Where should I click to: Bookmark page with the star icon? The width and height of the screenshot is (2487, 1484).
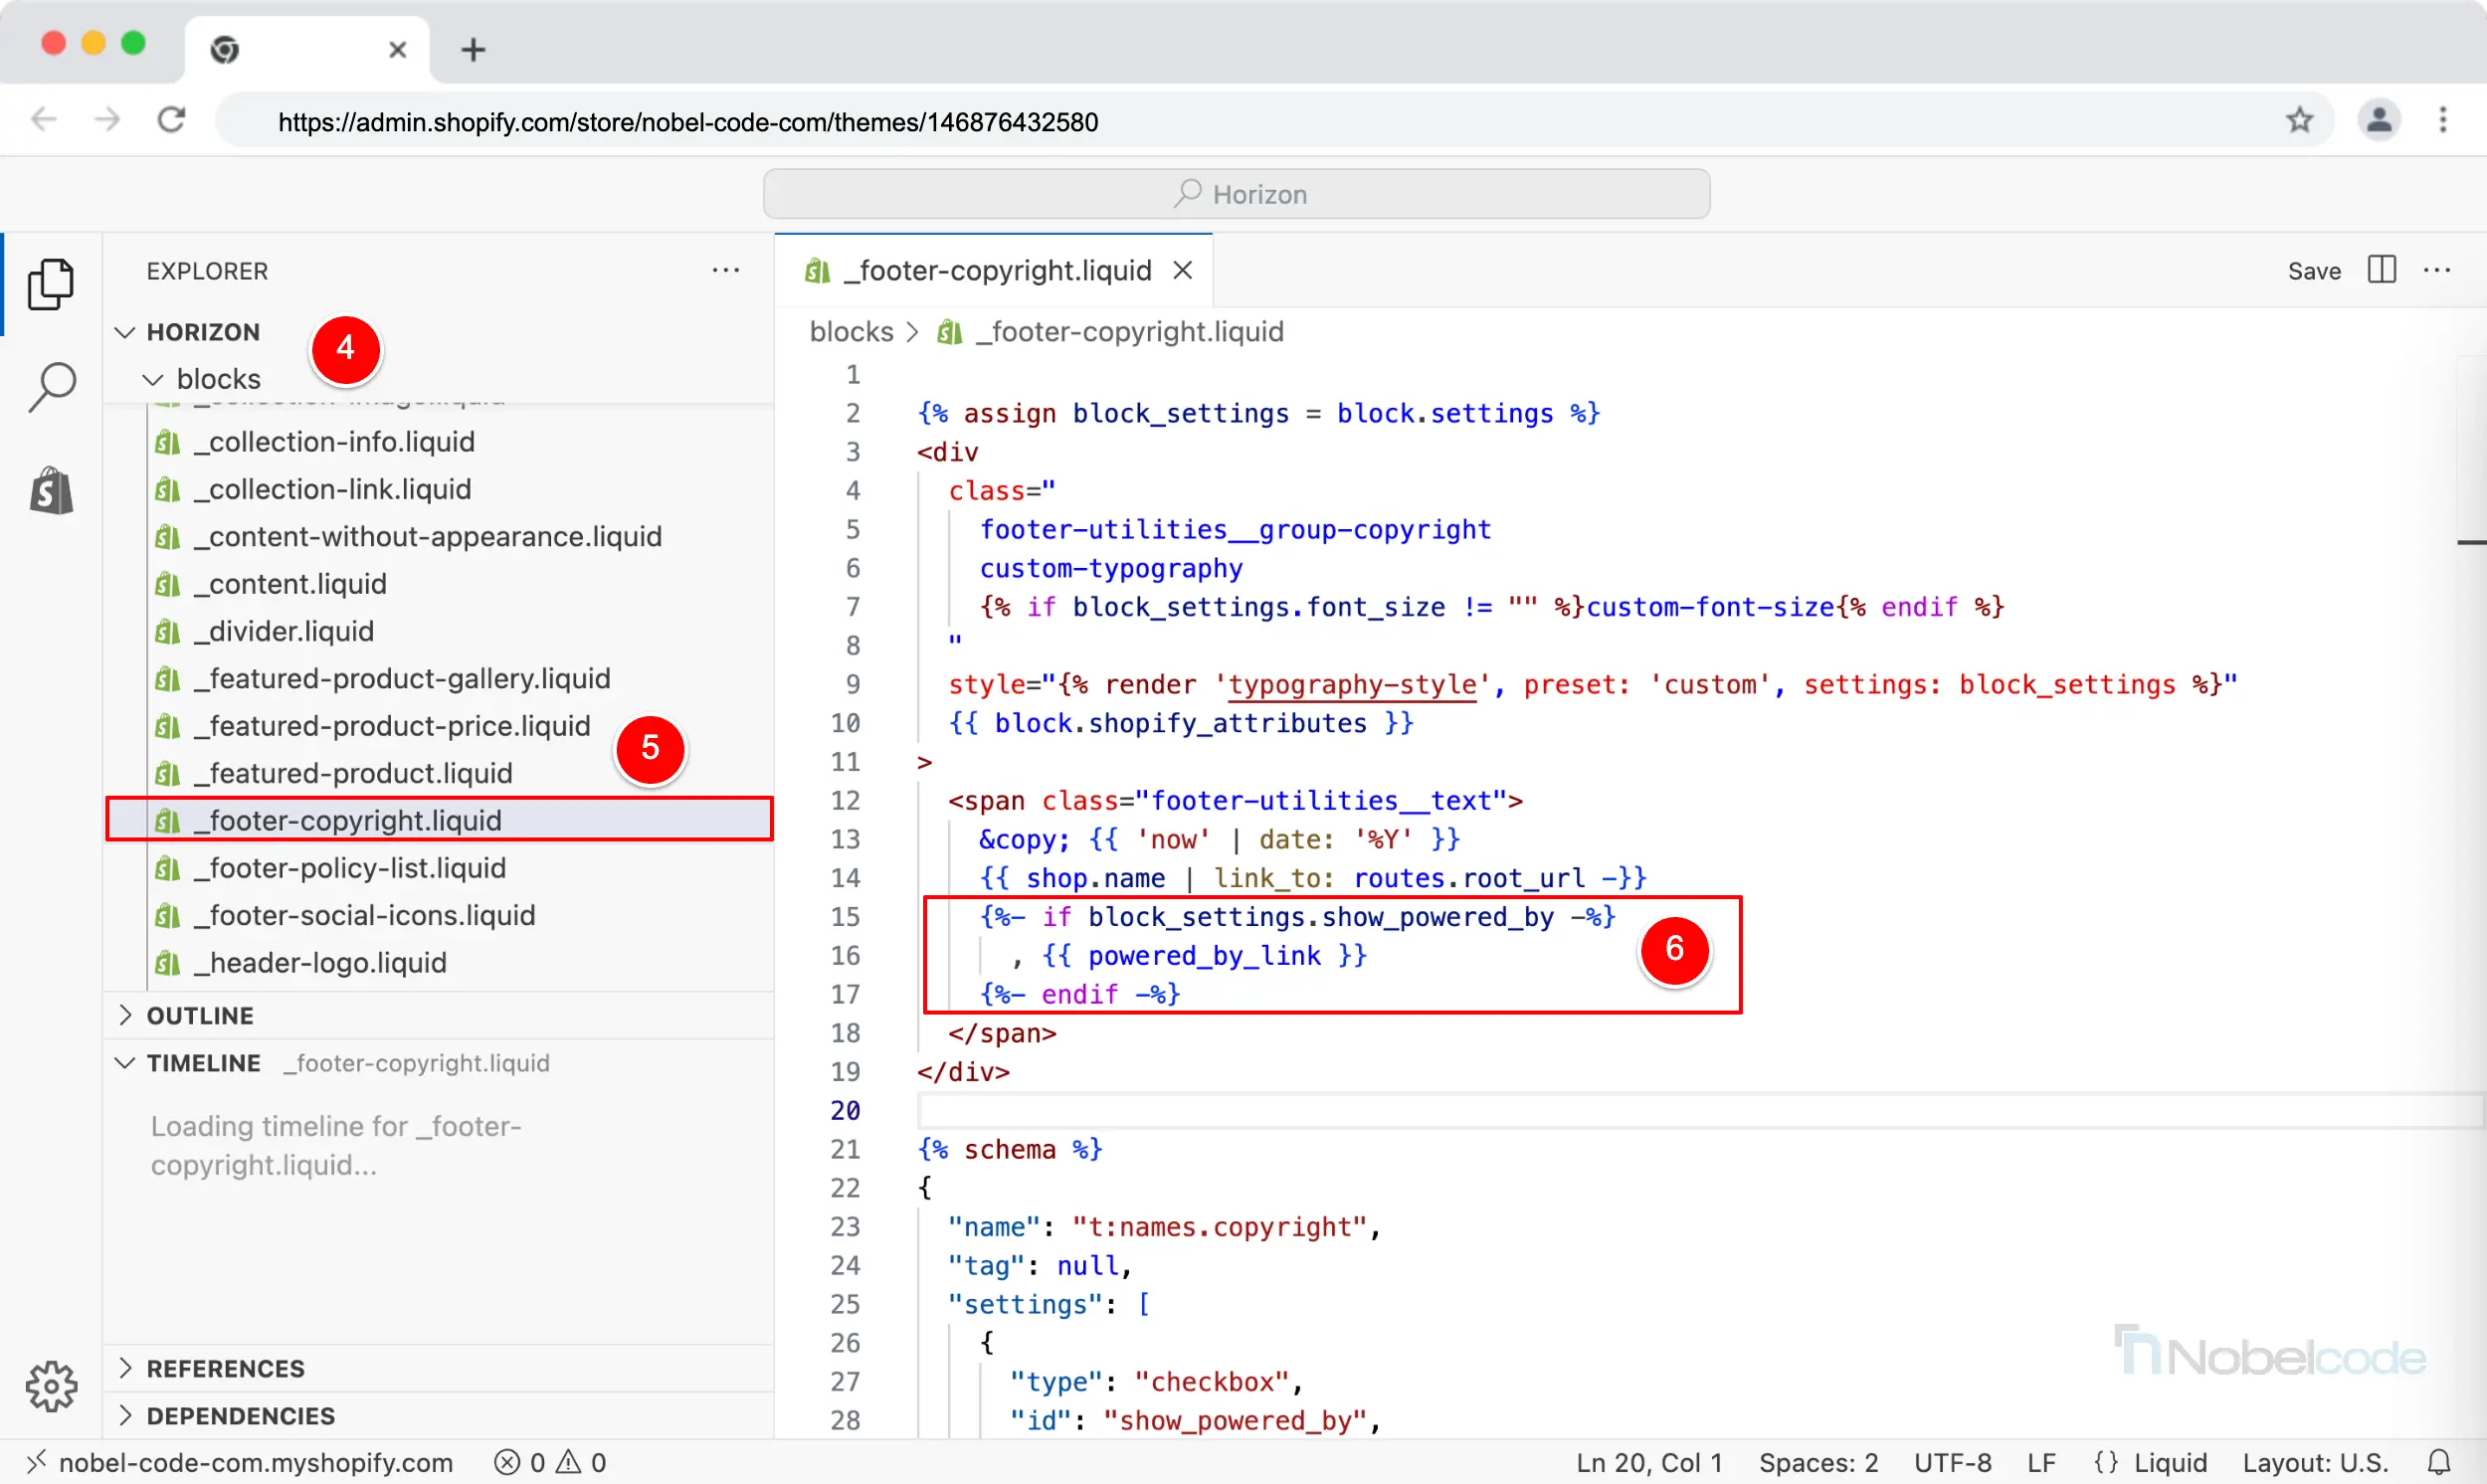(2299, 121)
